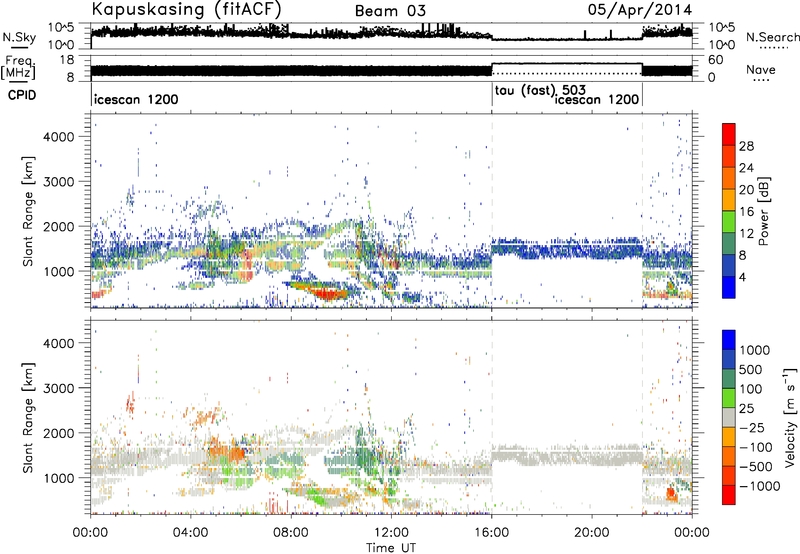Click the 'CPID' row label
The height and width of the screenshot is (554, 800).
pyautogui.click(x=22, y=95)
